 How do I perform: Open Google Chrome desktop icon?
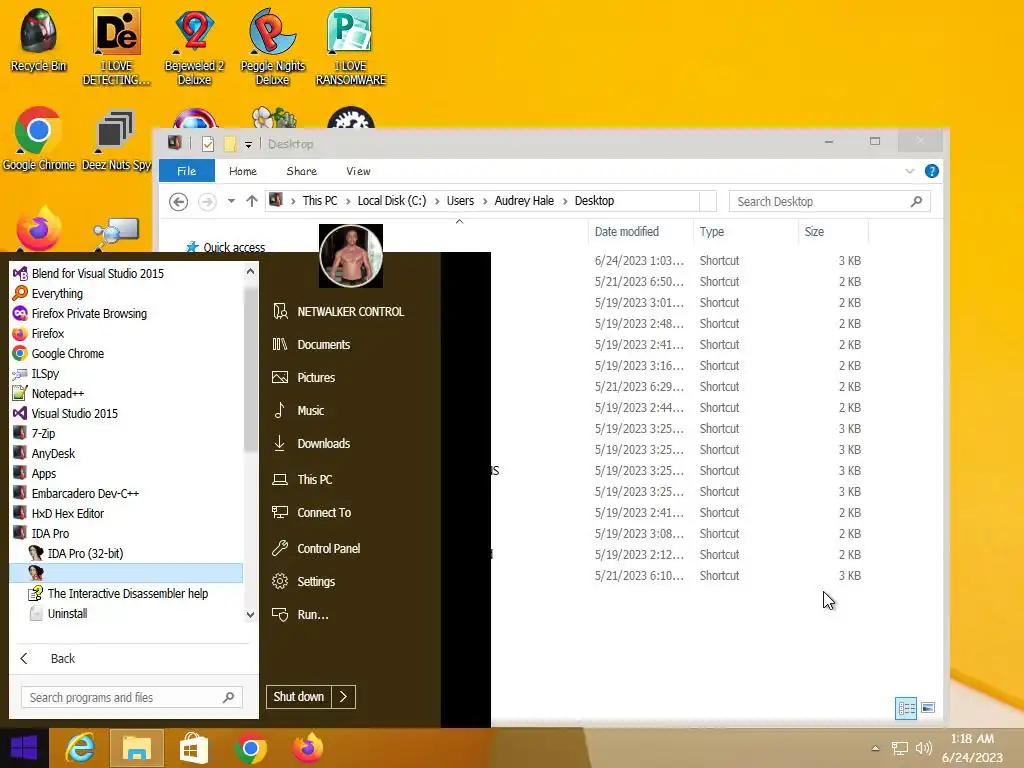39,139
